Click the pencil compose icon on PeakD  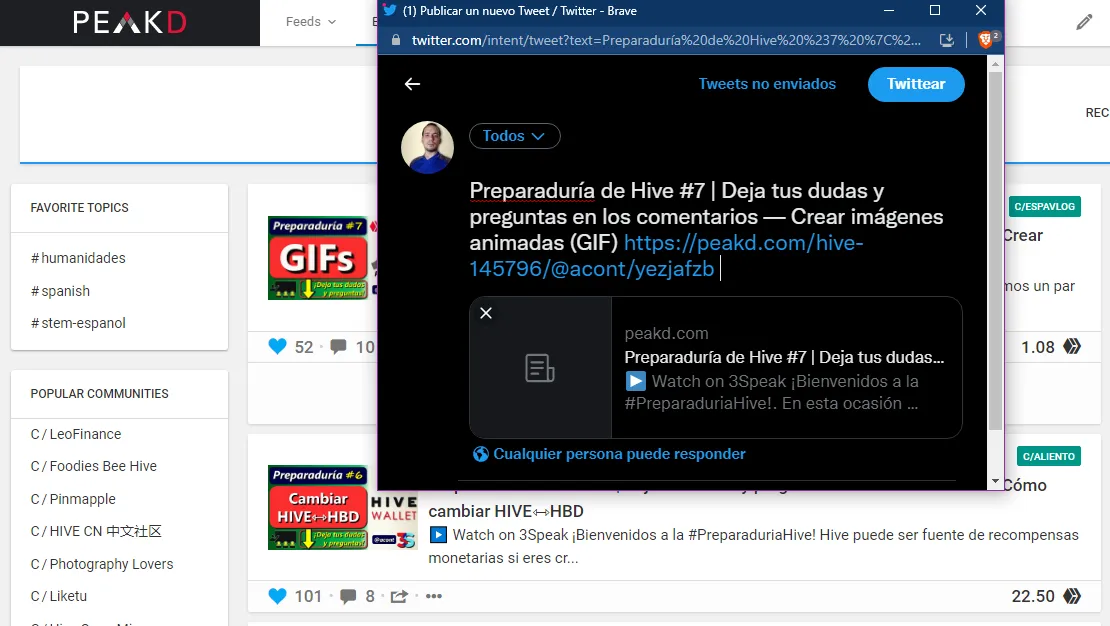(1084, 23)
